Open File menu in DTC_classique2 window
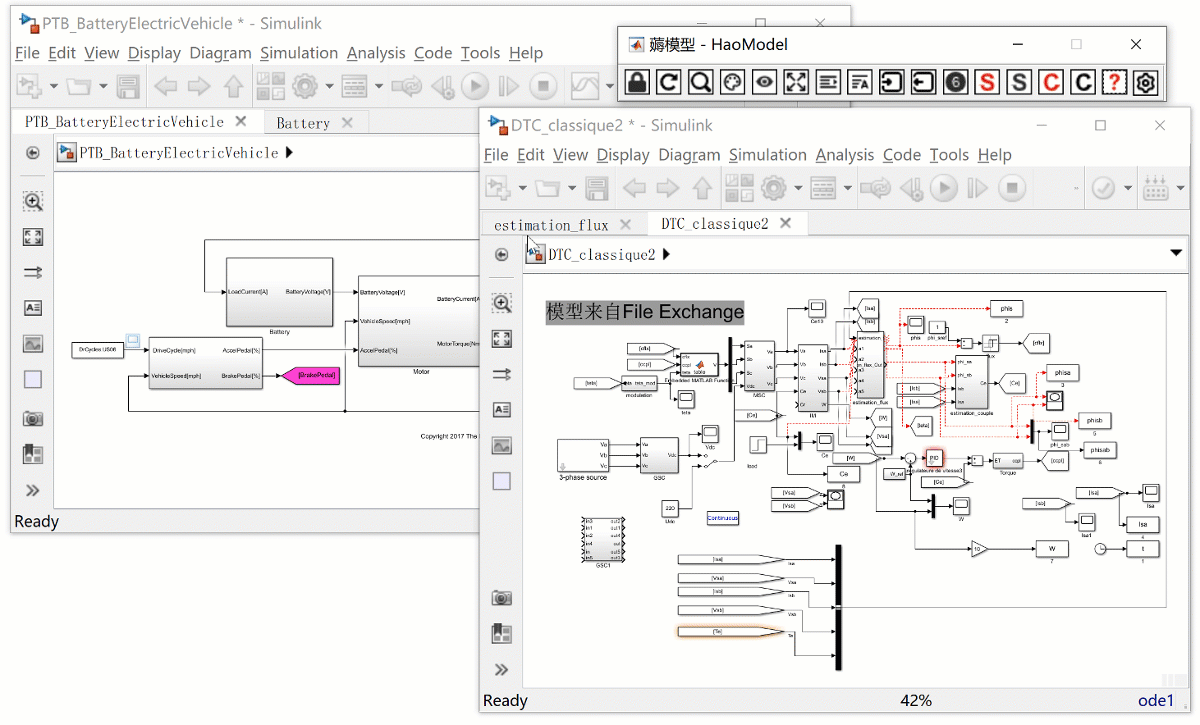The width and height of the screenshot is (1200, 725). coord(496,155)
